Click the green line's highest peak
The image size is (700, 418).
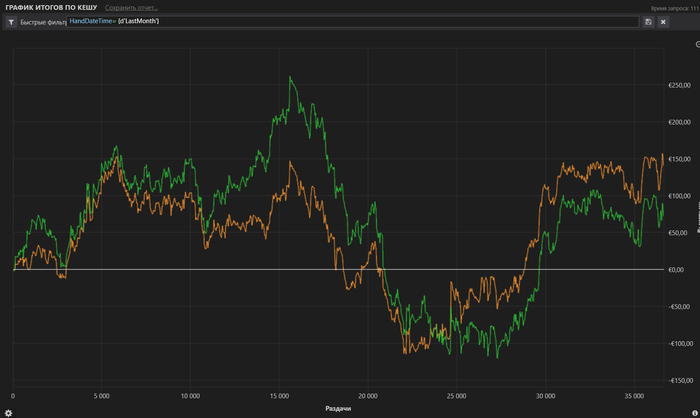(290, 77)
